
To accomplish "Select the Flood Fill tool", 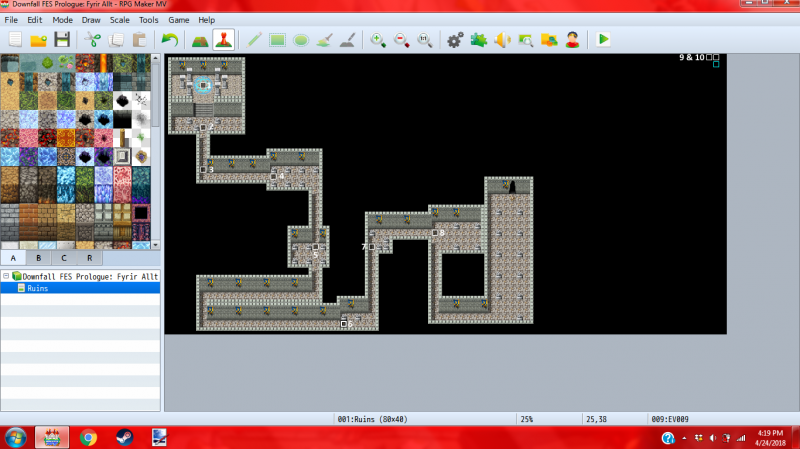I will point(324,40).
